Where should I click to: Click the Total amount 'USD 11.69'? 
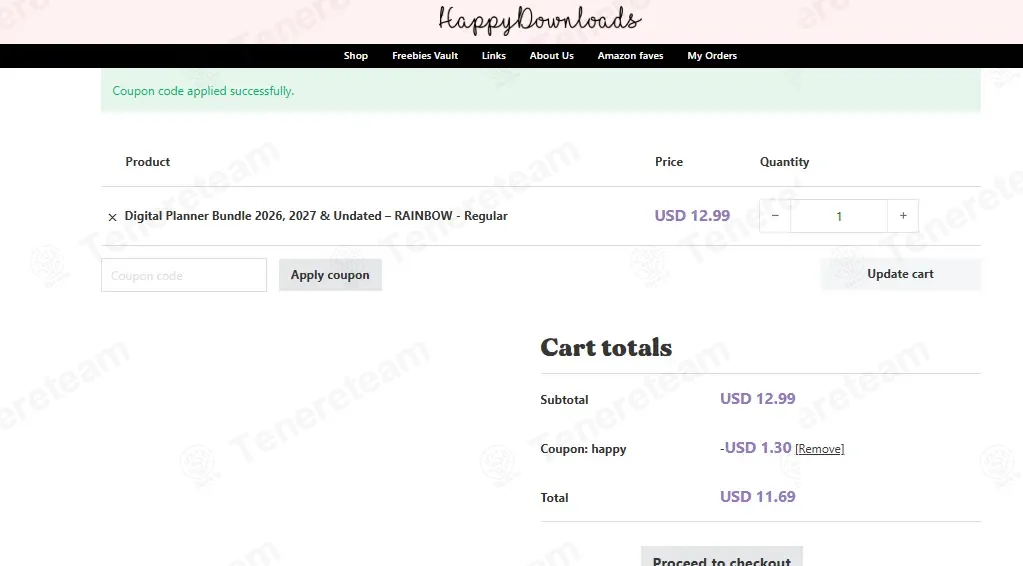[757, 497]
